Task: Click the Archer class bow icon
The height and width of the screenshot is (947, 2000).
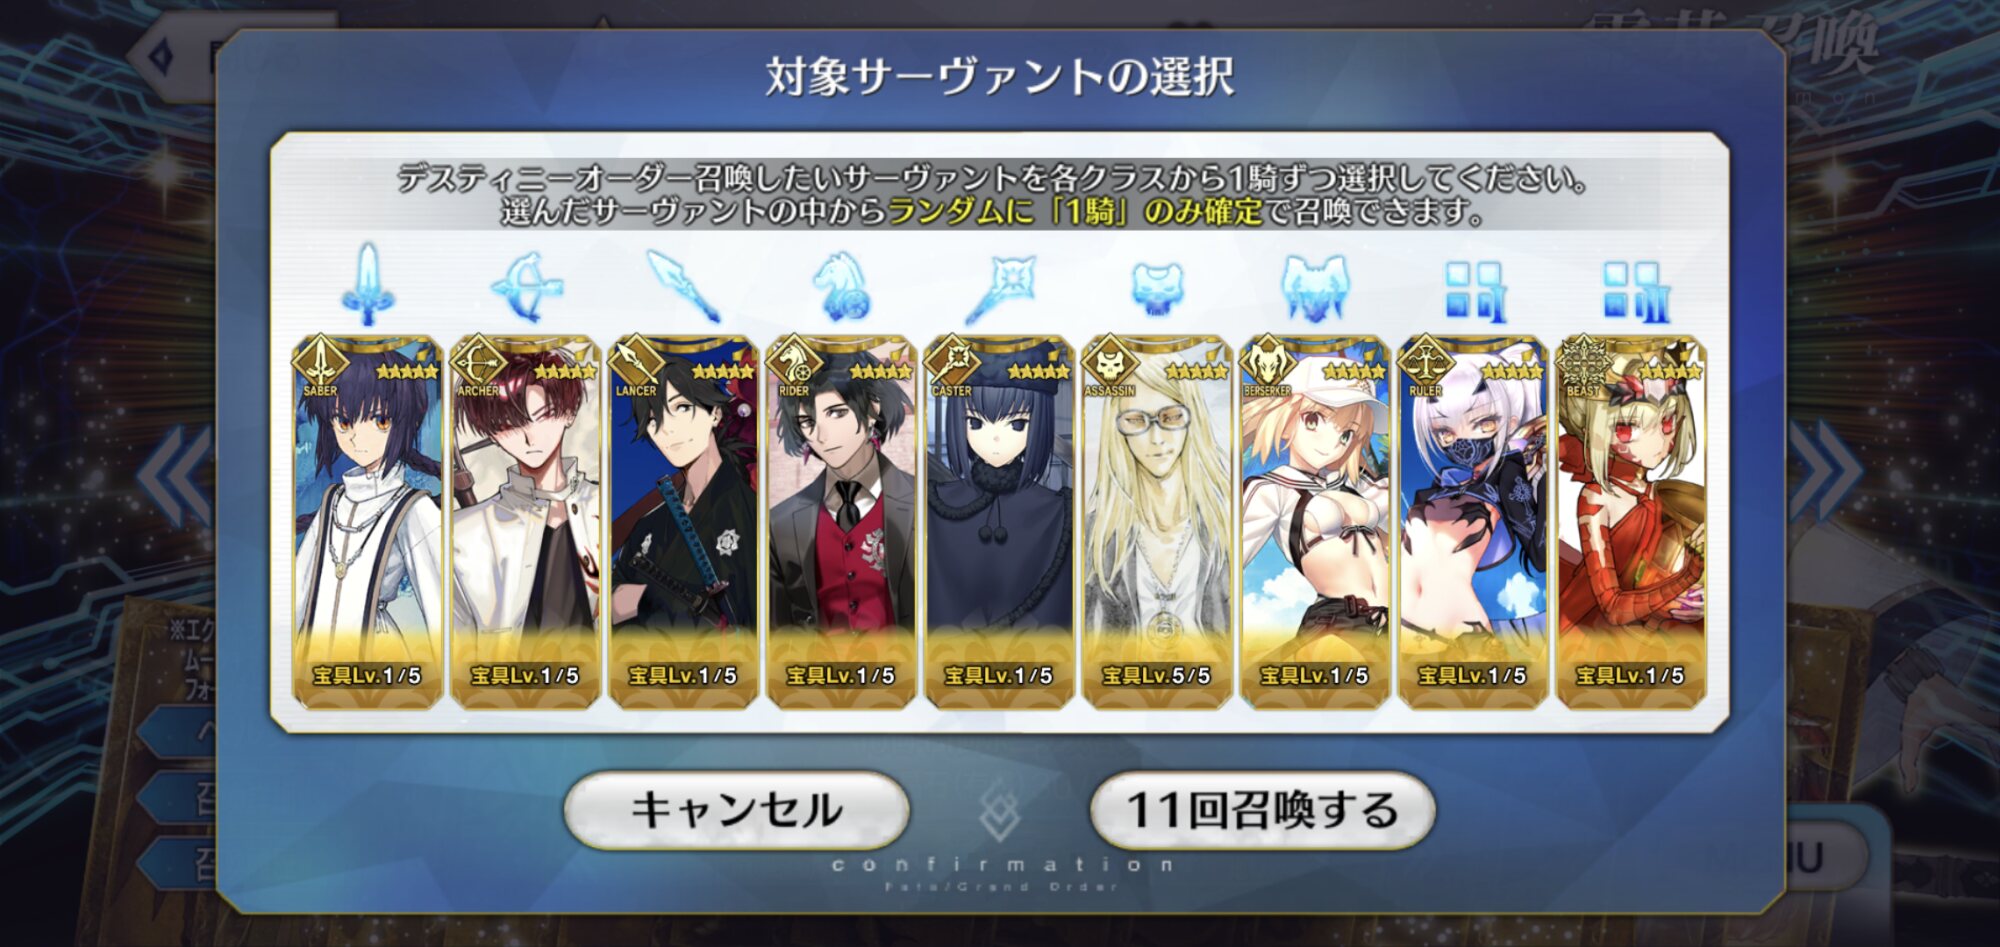Action: [527, 287]
